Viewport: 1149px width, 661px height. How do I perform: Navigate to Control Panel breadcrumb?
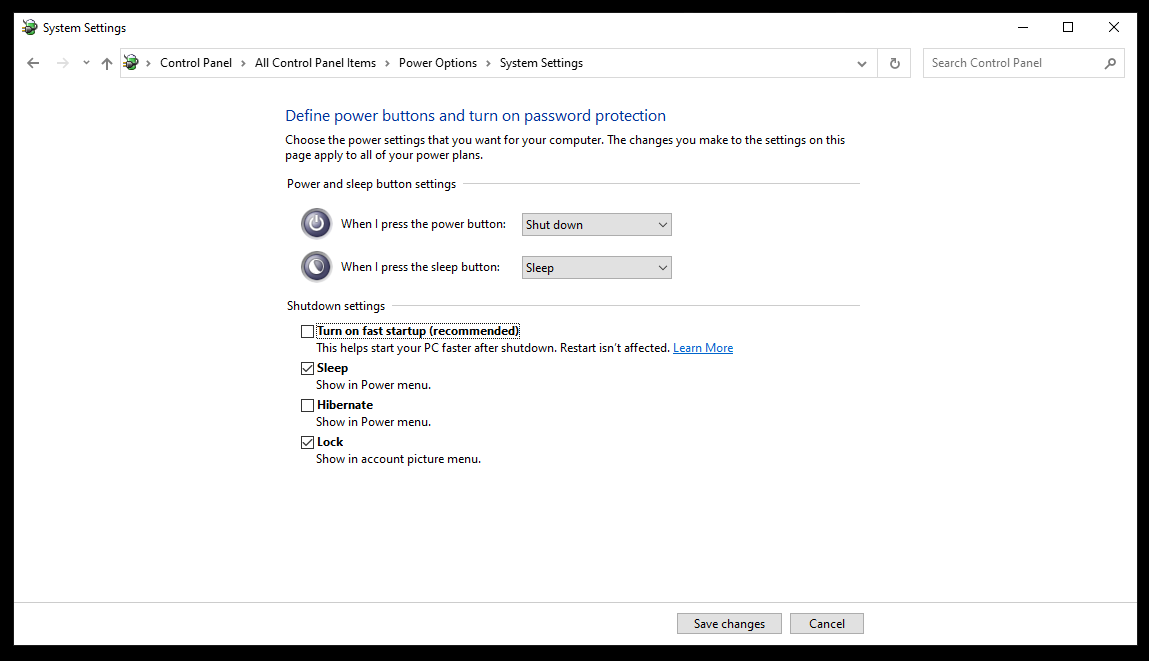pyautogui.click(x=196, y=63)
